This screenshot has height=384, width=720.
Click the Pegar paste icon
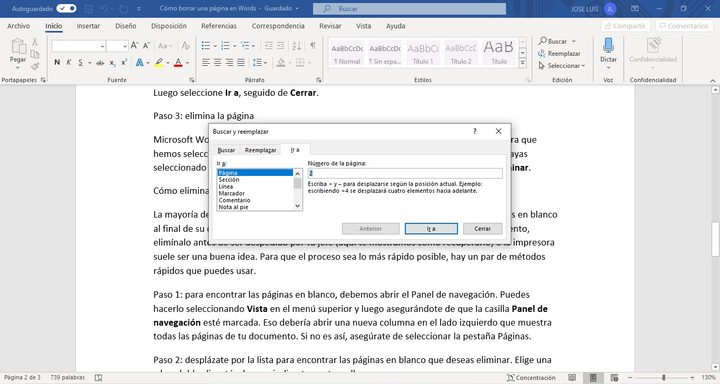(18, 46)
